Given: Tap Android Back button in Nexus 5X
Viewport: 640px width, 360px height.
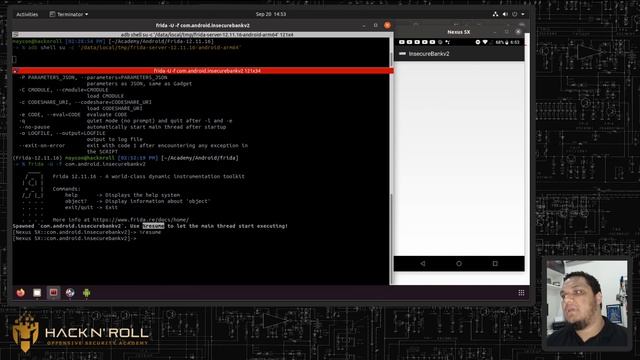Looking at the screenshot, I should point(422,264).
